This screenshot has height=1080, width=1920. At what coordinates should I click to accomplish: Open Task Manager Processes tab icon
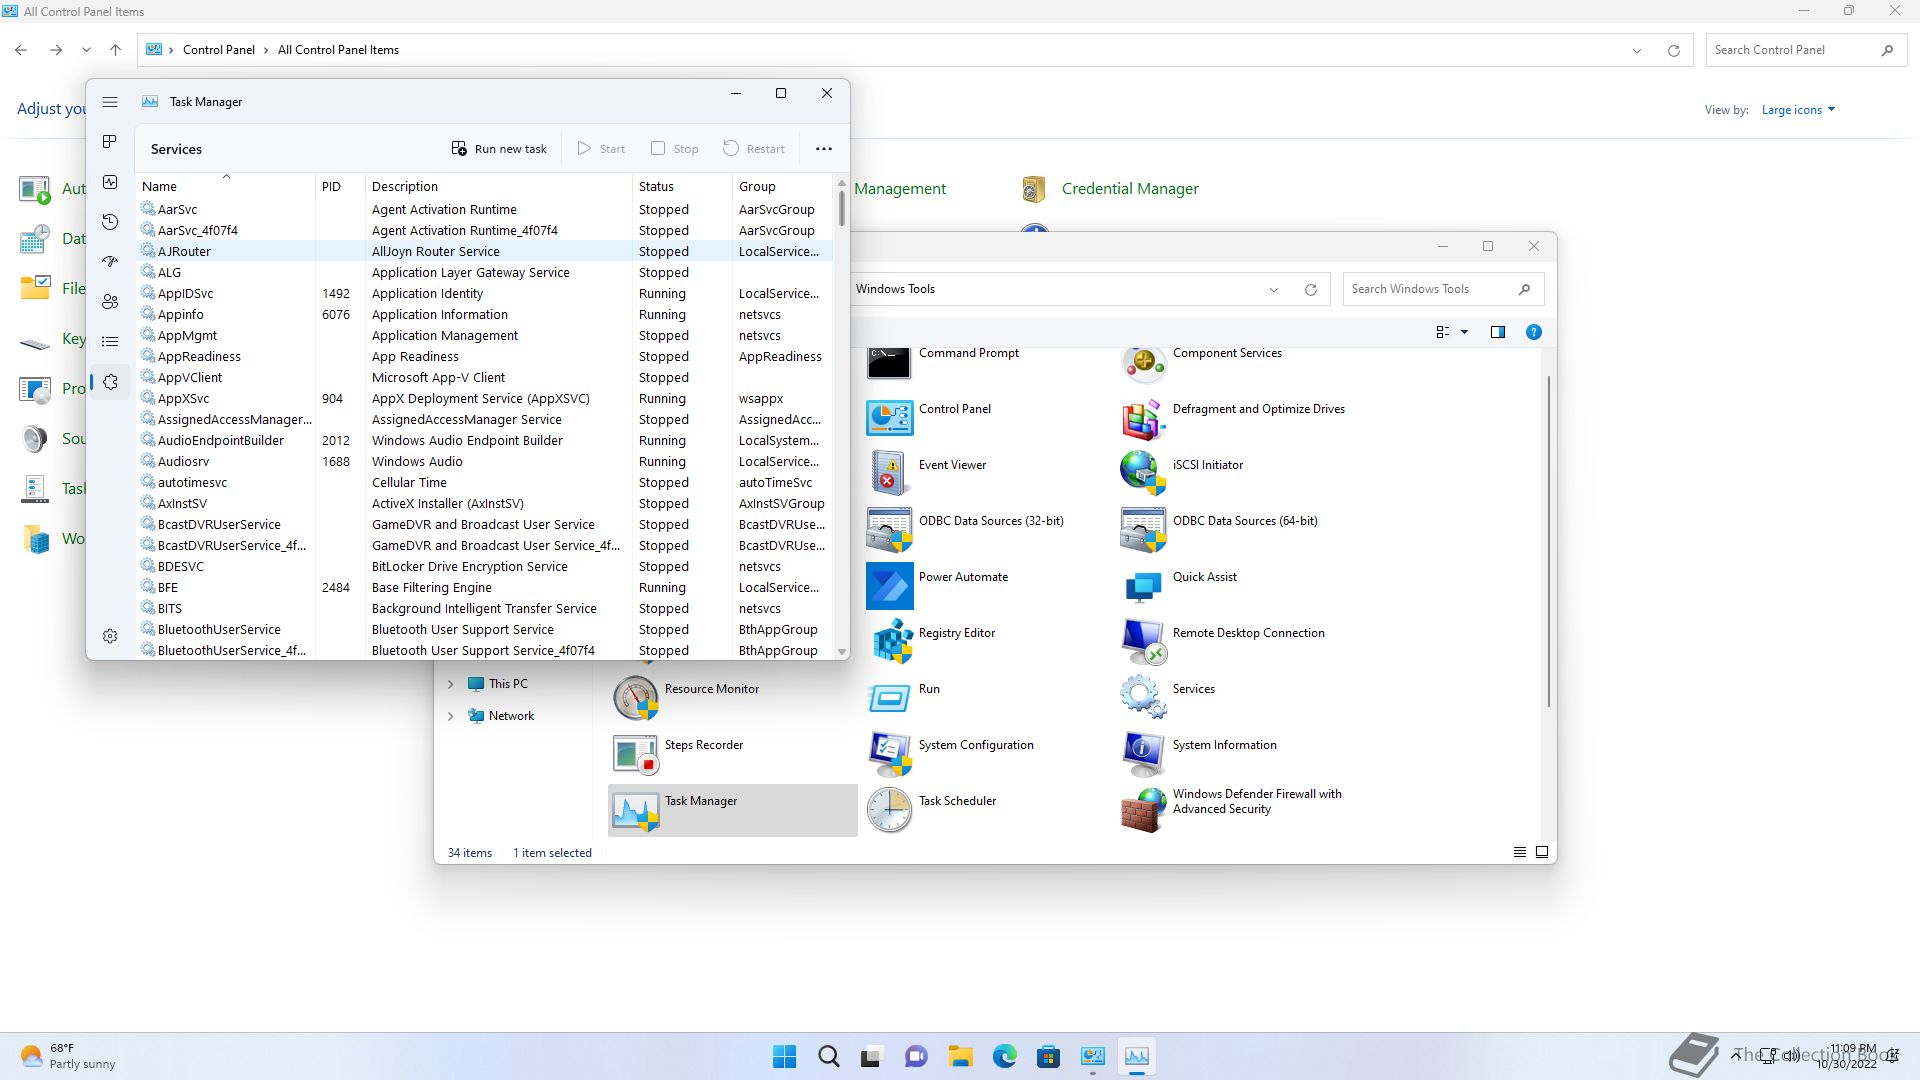(x=110, y=142)
